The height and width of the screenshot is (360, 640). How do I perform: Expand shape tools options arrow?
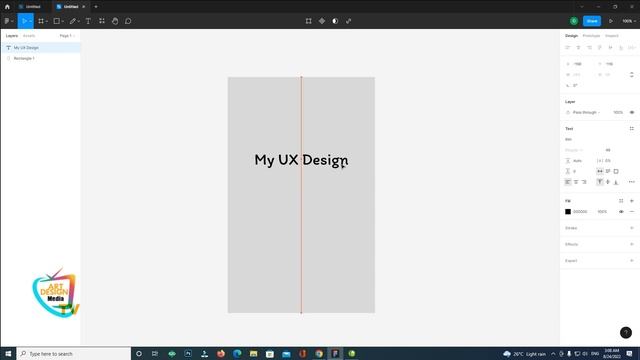point(63,21)
